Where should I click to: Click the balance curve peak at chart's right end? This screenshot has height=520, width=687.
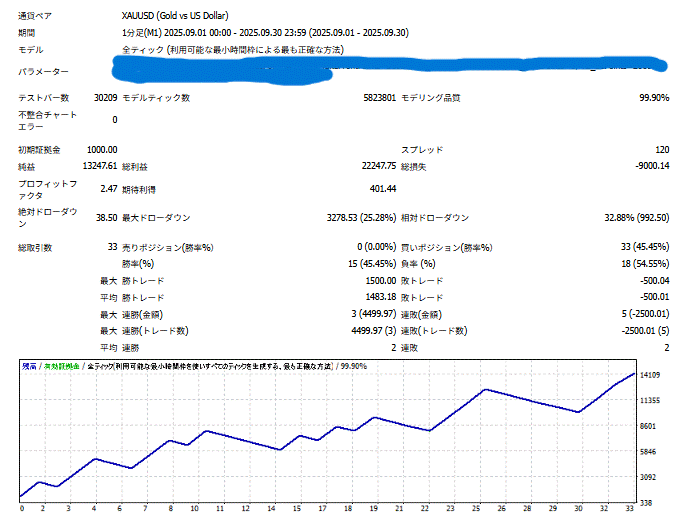pyautogui.click(x=632, y=374)
